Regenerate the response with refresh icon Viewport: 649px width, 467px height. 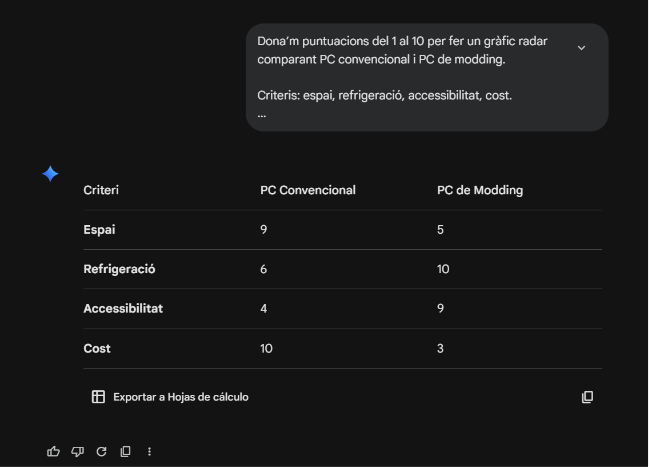[x=101, y=451]
